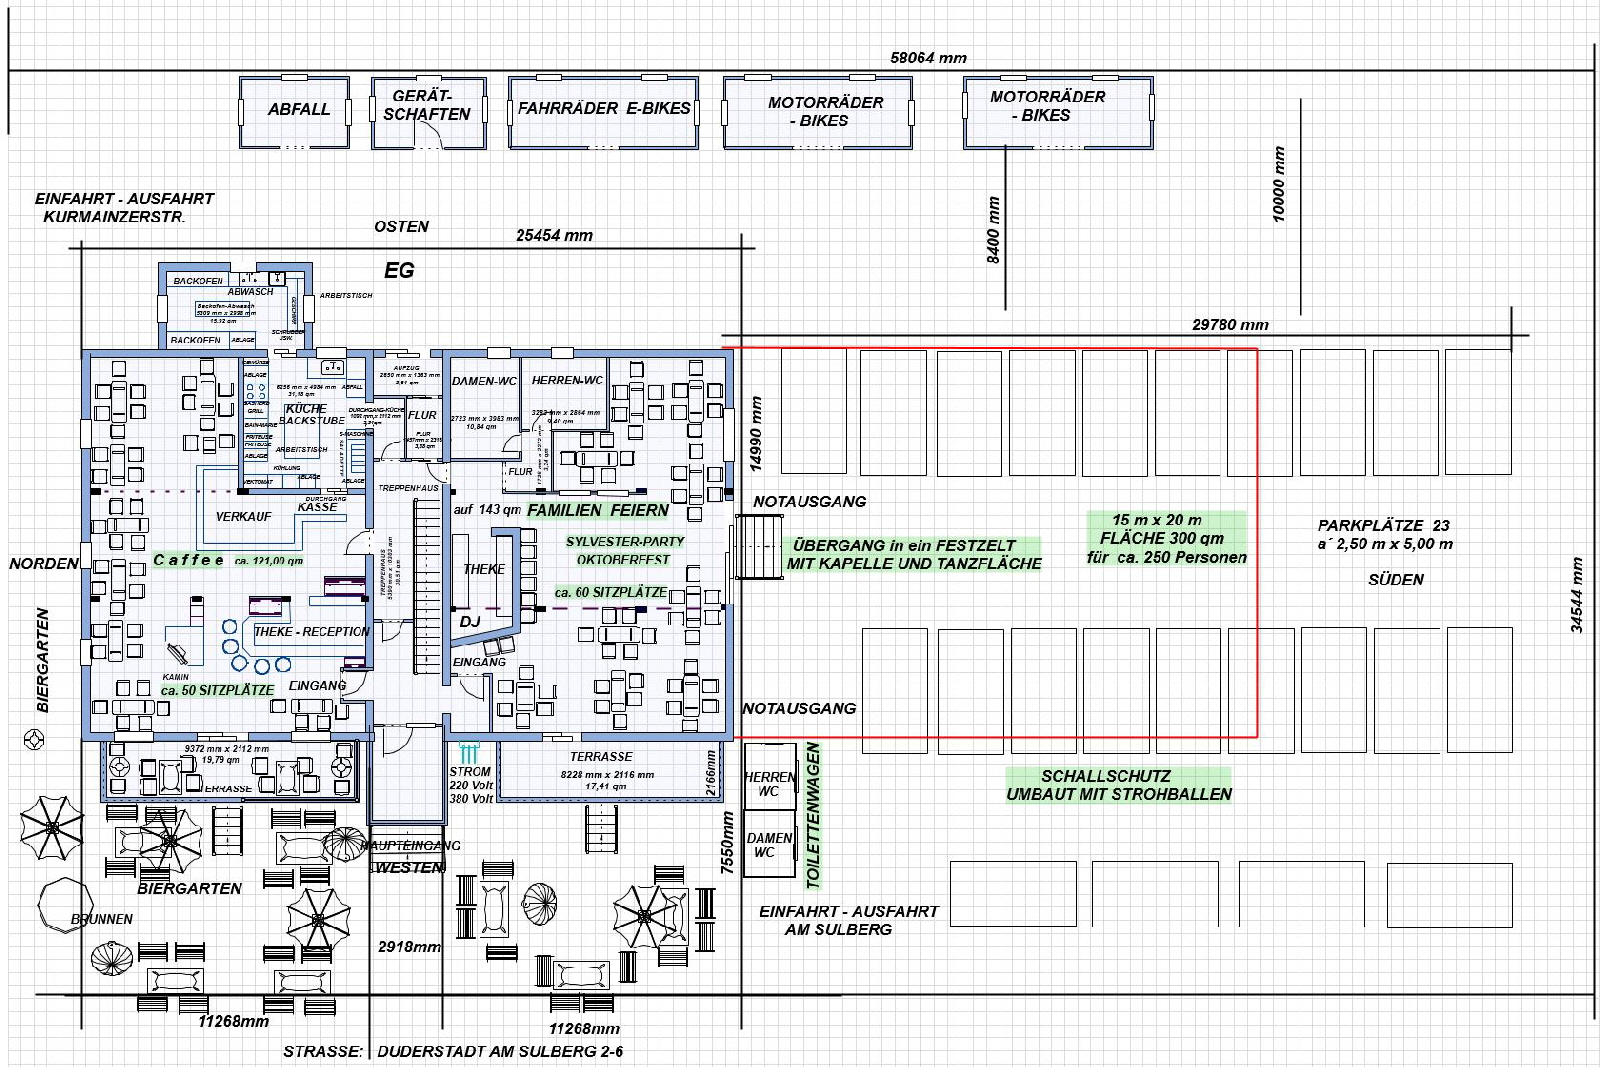Click the cyan STROM power connection symbol
The image size is (1600, 1067).
469,753
